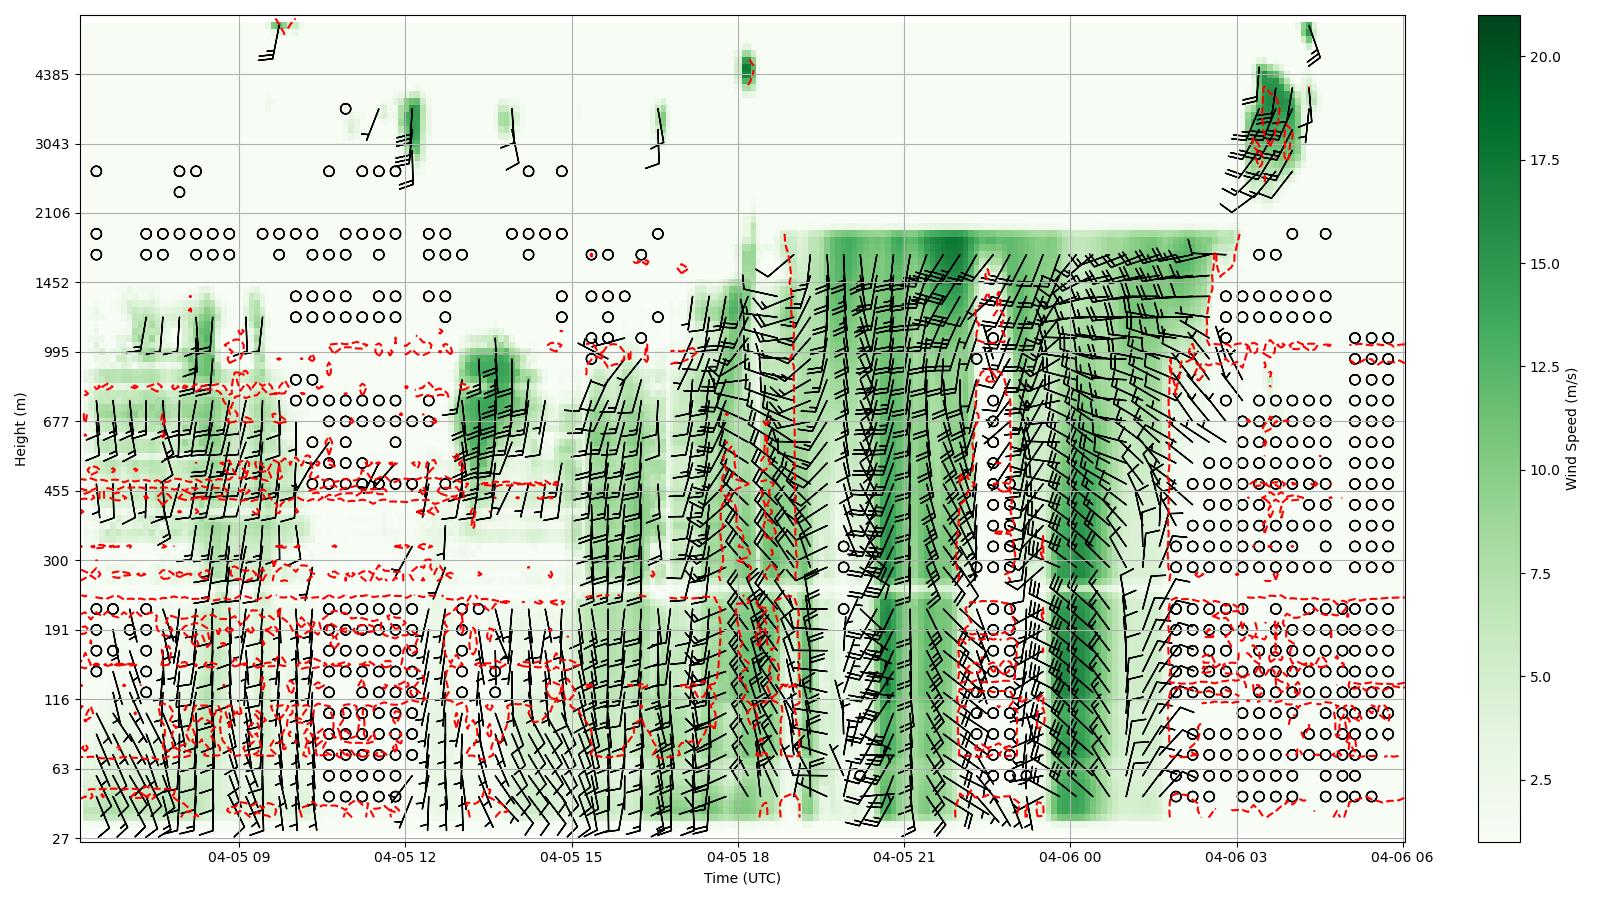
Task: Click the 2.5 colorbar tick label
Action: pyautogui.click(x=1541, y=780)
